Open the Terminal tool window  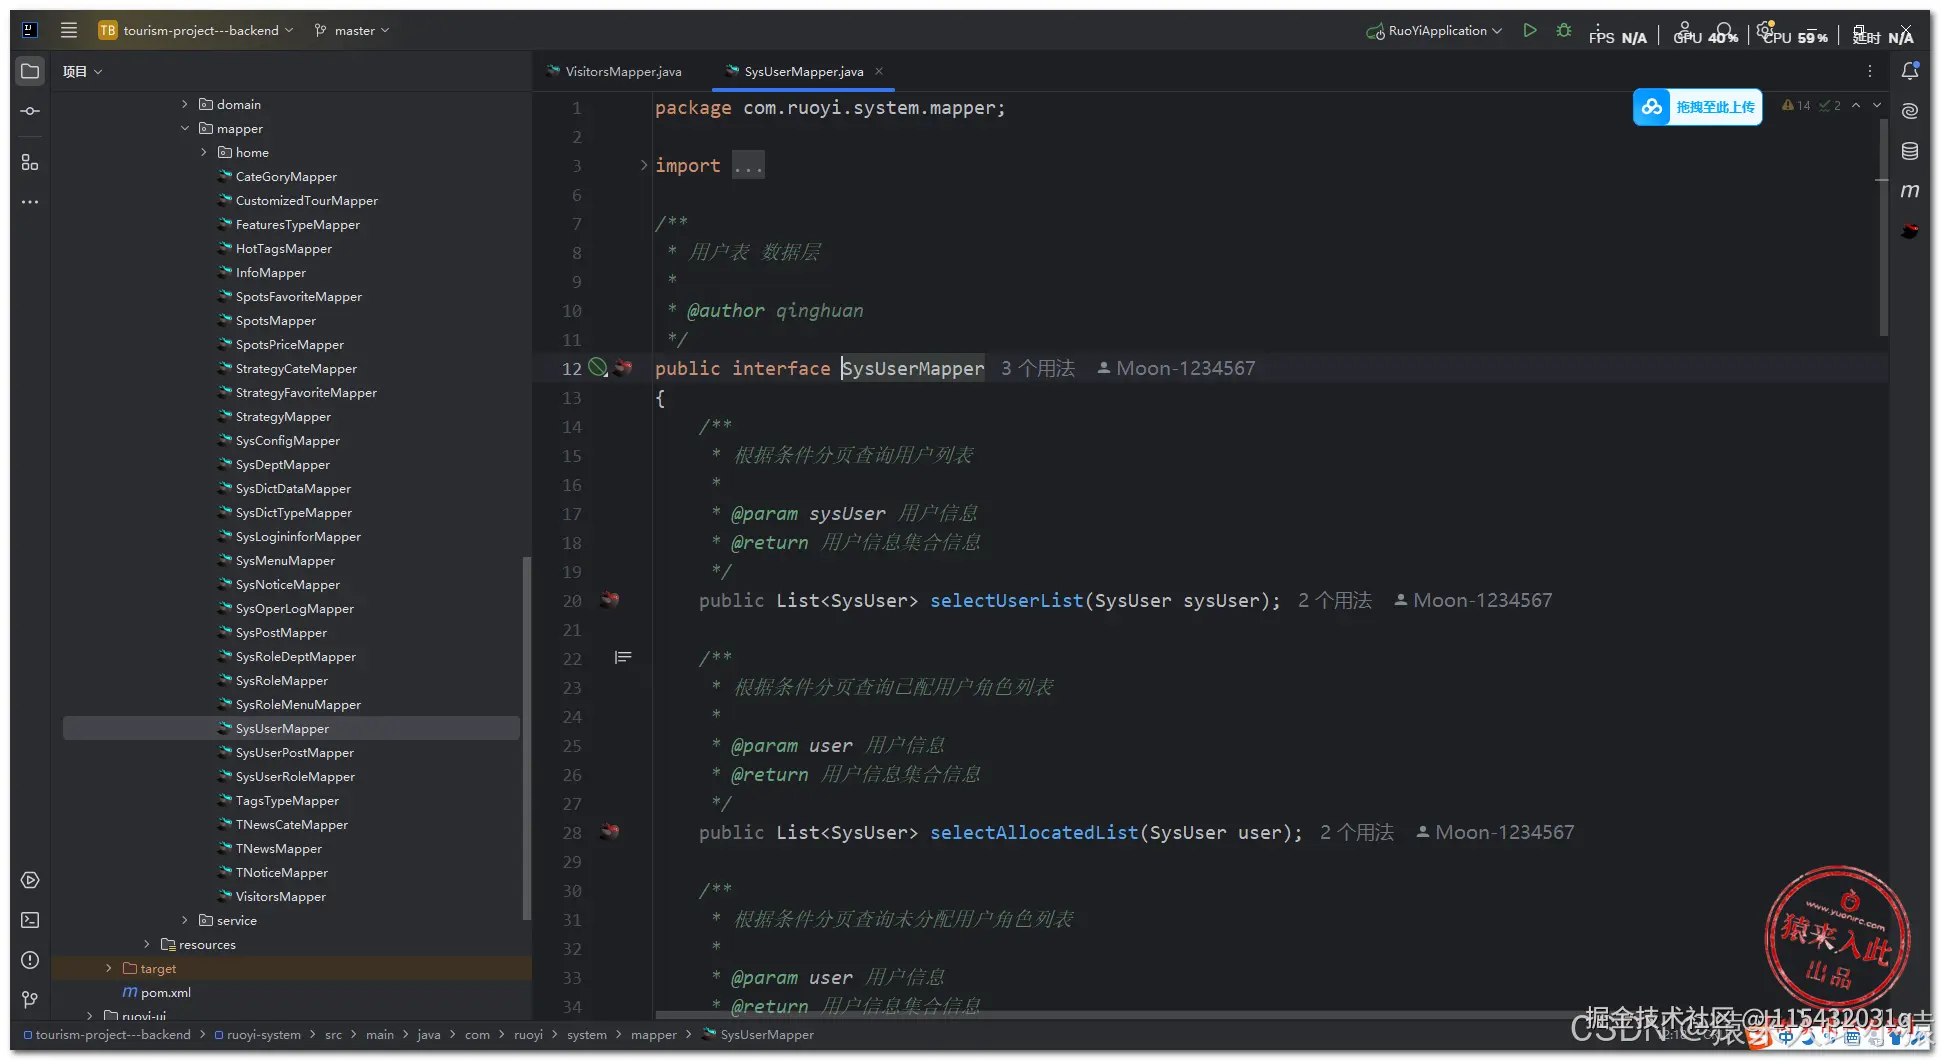pyautogui.click(x=30, y=920)
